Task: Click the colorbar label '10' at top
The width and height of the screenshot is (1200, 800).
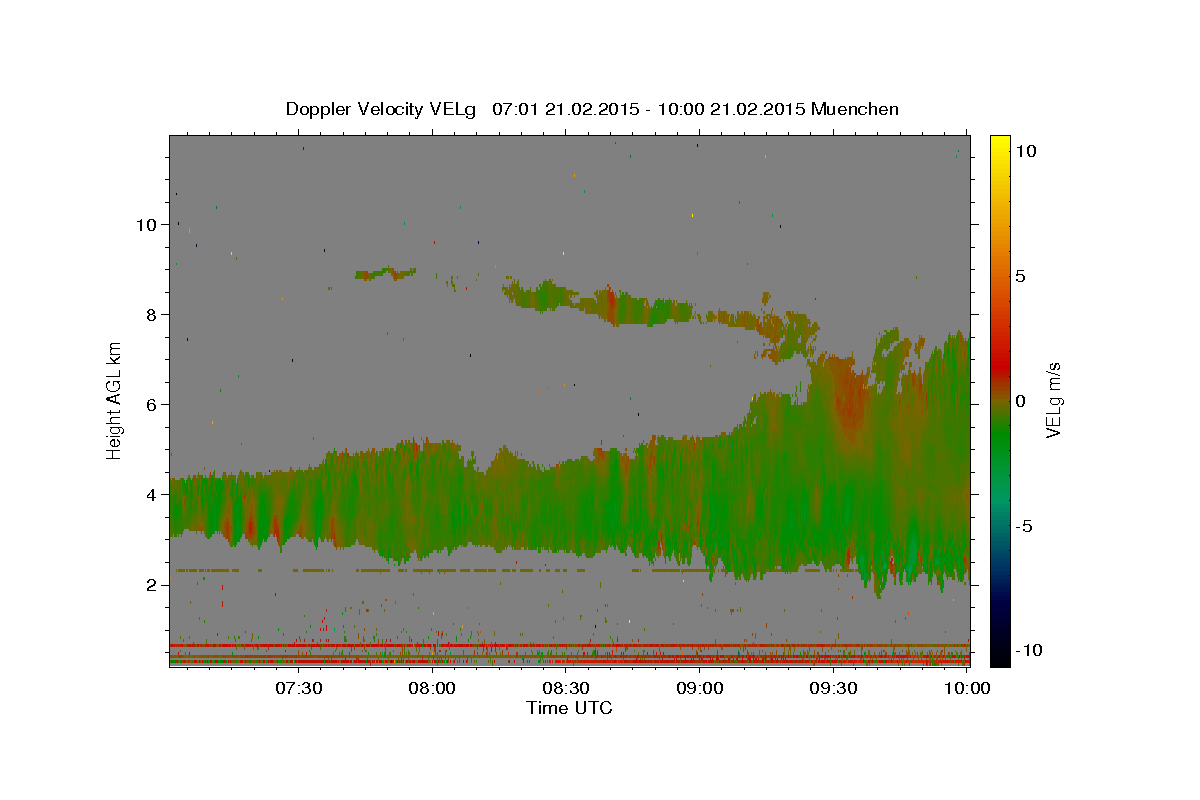Action: [x=1026, y=151]
